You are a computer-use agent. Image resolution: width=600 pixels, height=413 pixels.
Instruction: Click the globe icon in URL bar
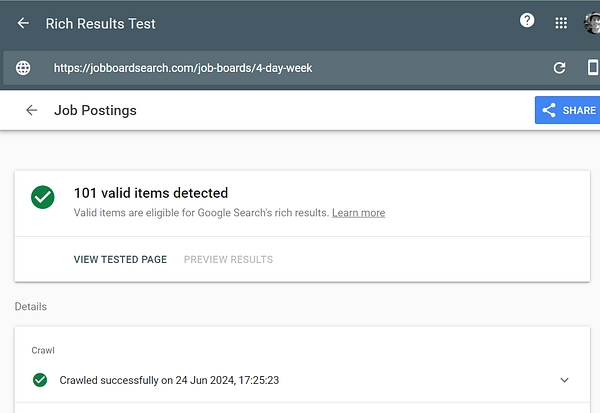[x=23, y=68]
